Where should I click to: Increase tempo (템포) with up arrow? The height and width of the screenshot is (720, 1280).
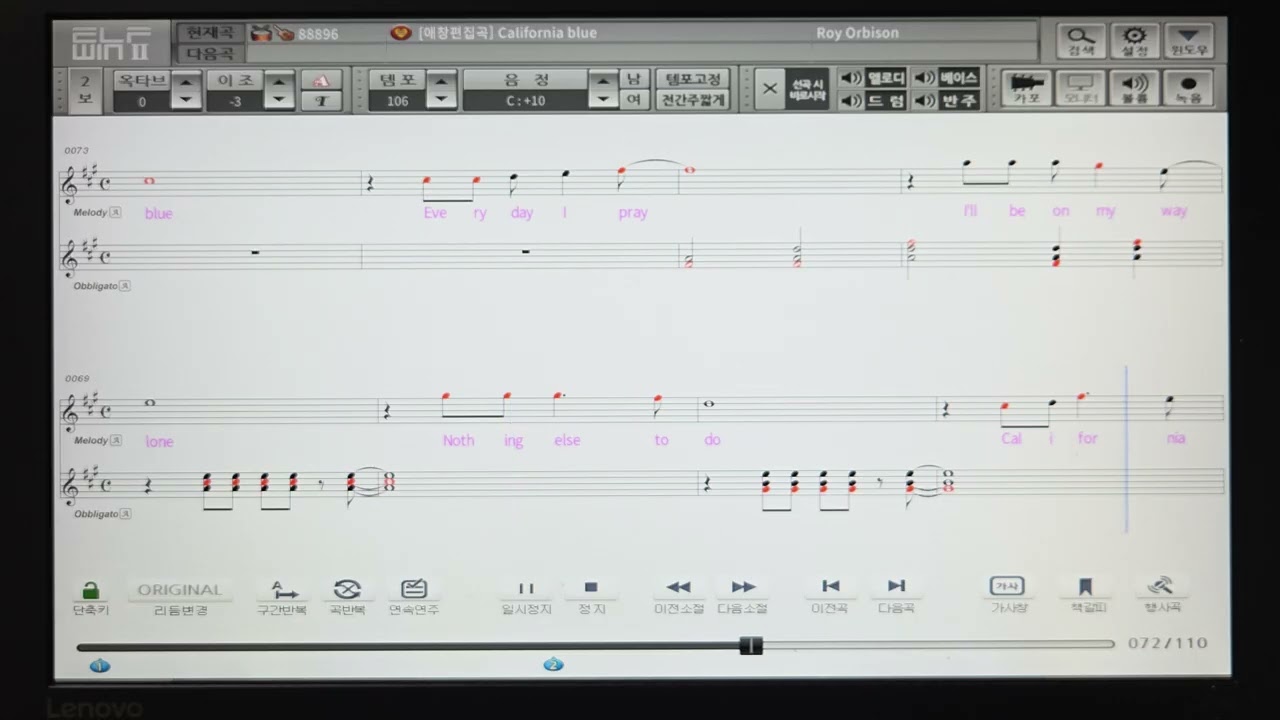pyautogui.click(x=442, y=79)
